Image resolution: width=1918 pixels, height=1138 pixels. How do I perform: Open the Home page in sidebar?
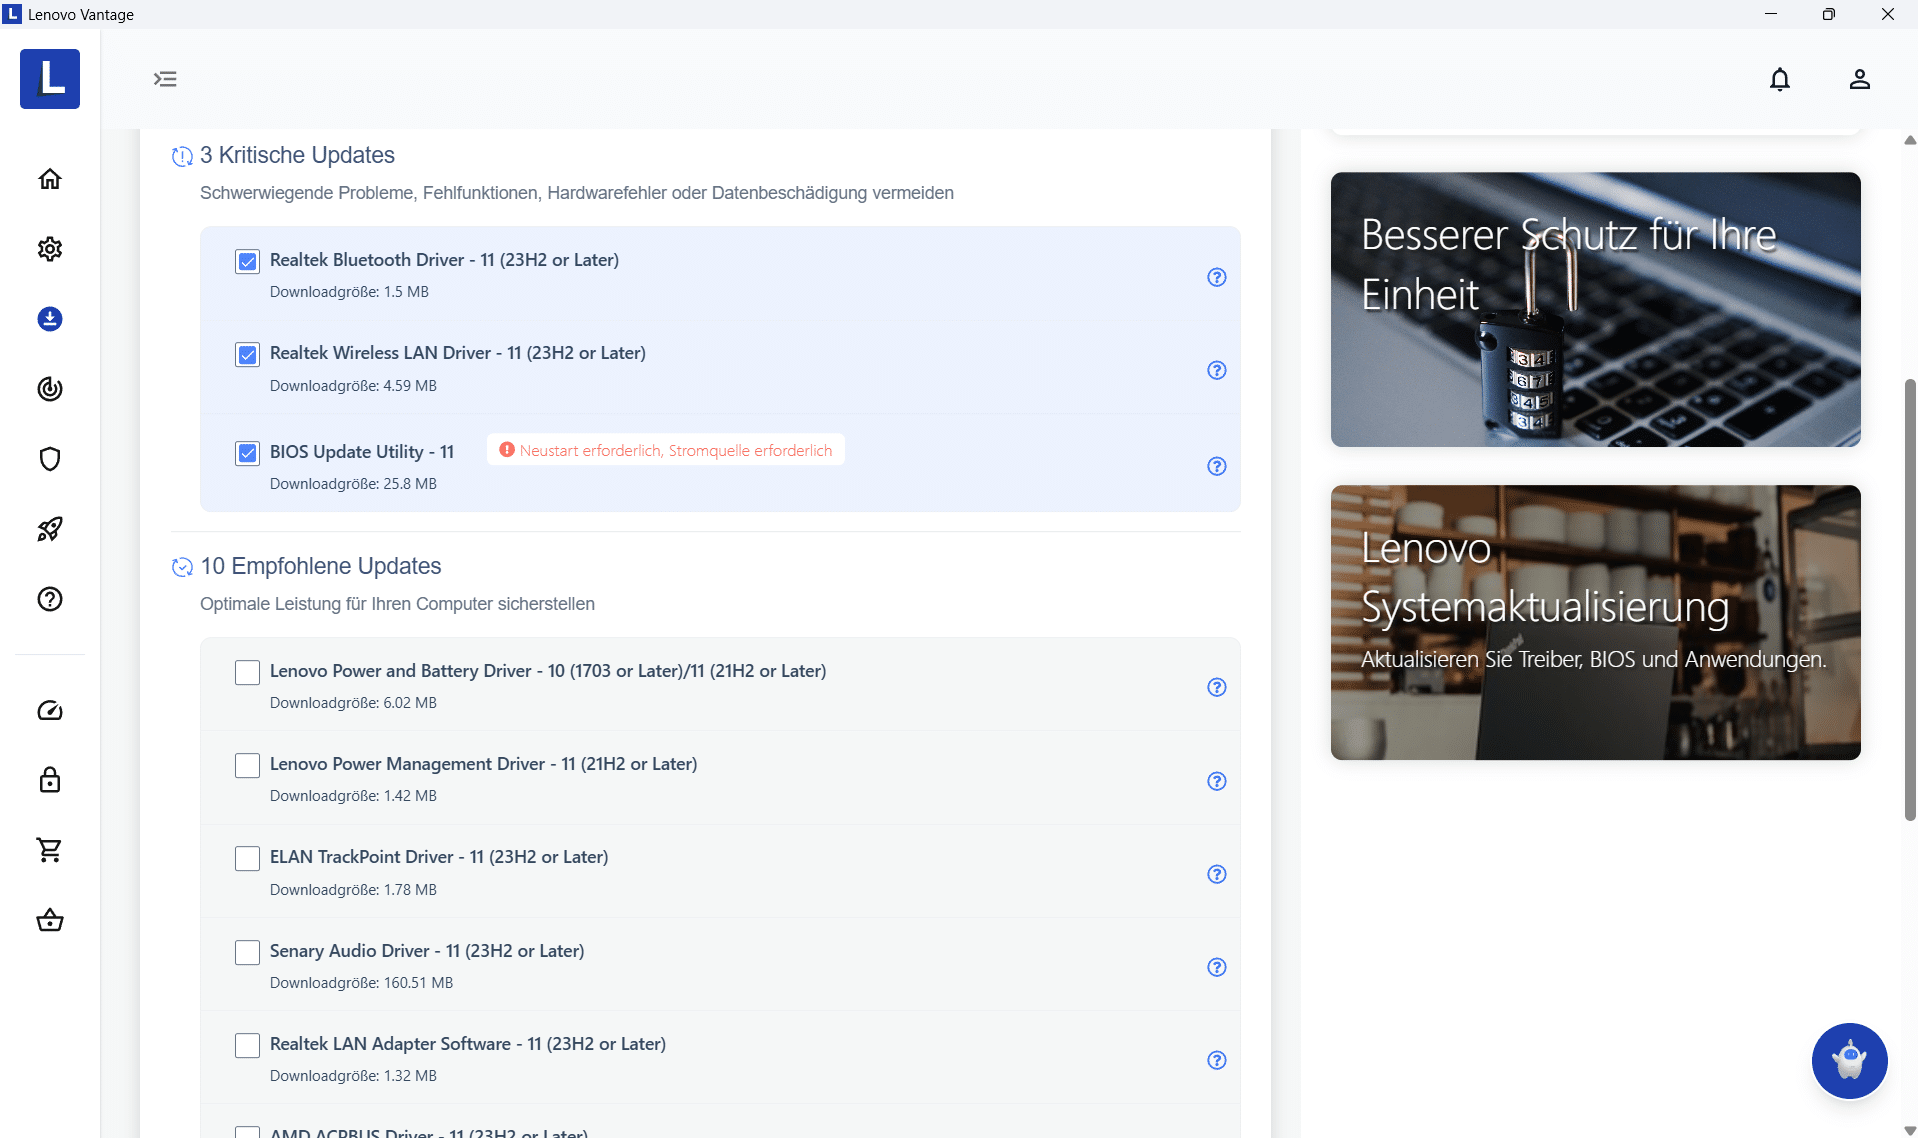50,179
